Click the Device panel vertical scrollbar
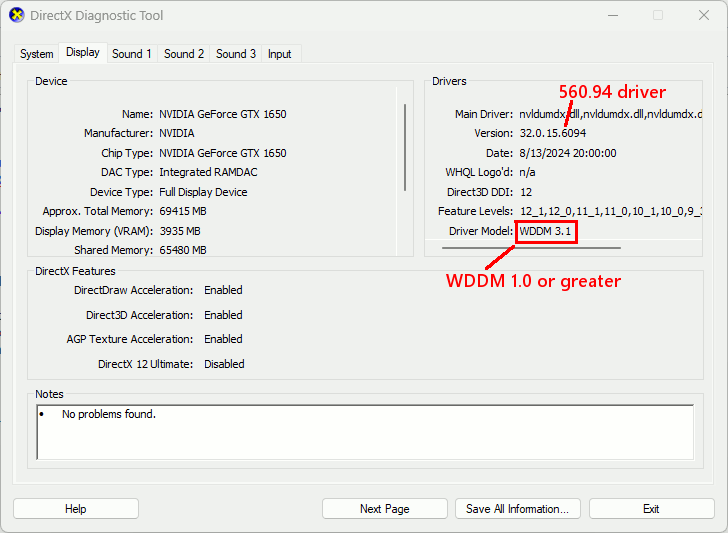 point(405,148)
